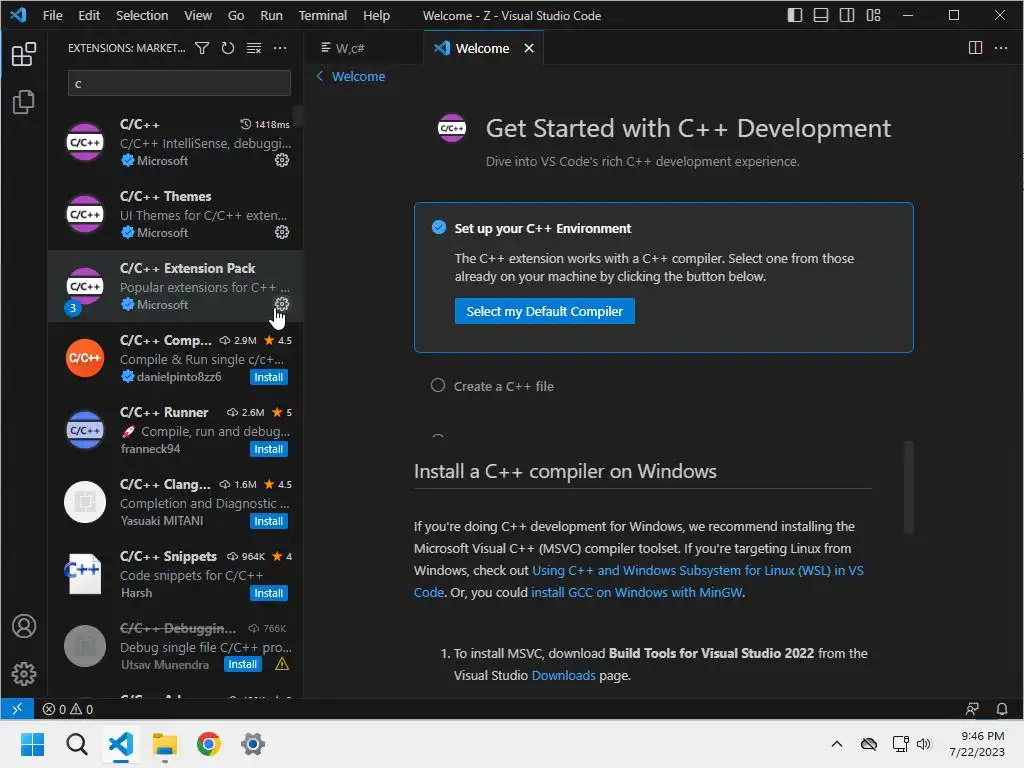Image resolution: width=1024 pixels, height=768 pixels.
Task: Open the WSL in VS Code link
Action: pos(638,581)
